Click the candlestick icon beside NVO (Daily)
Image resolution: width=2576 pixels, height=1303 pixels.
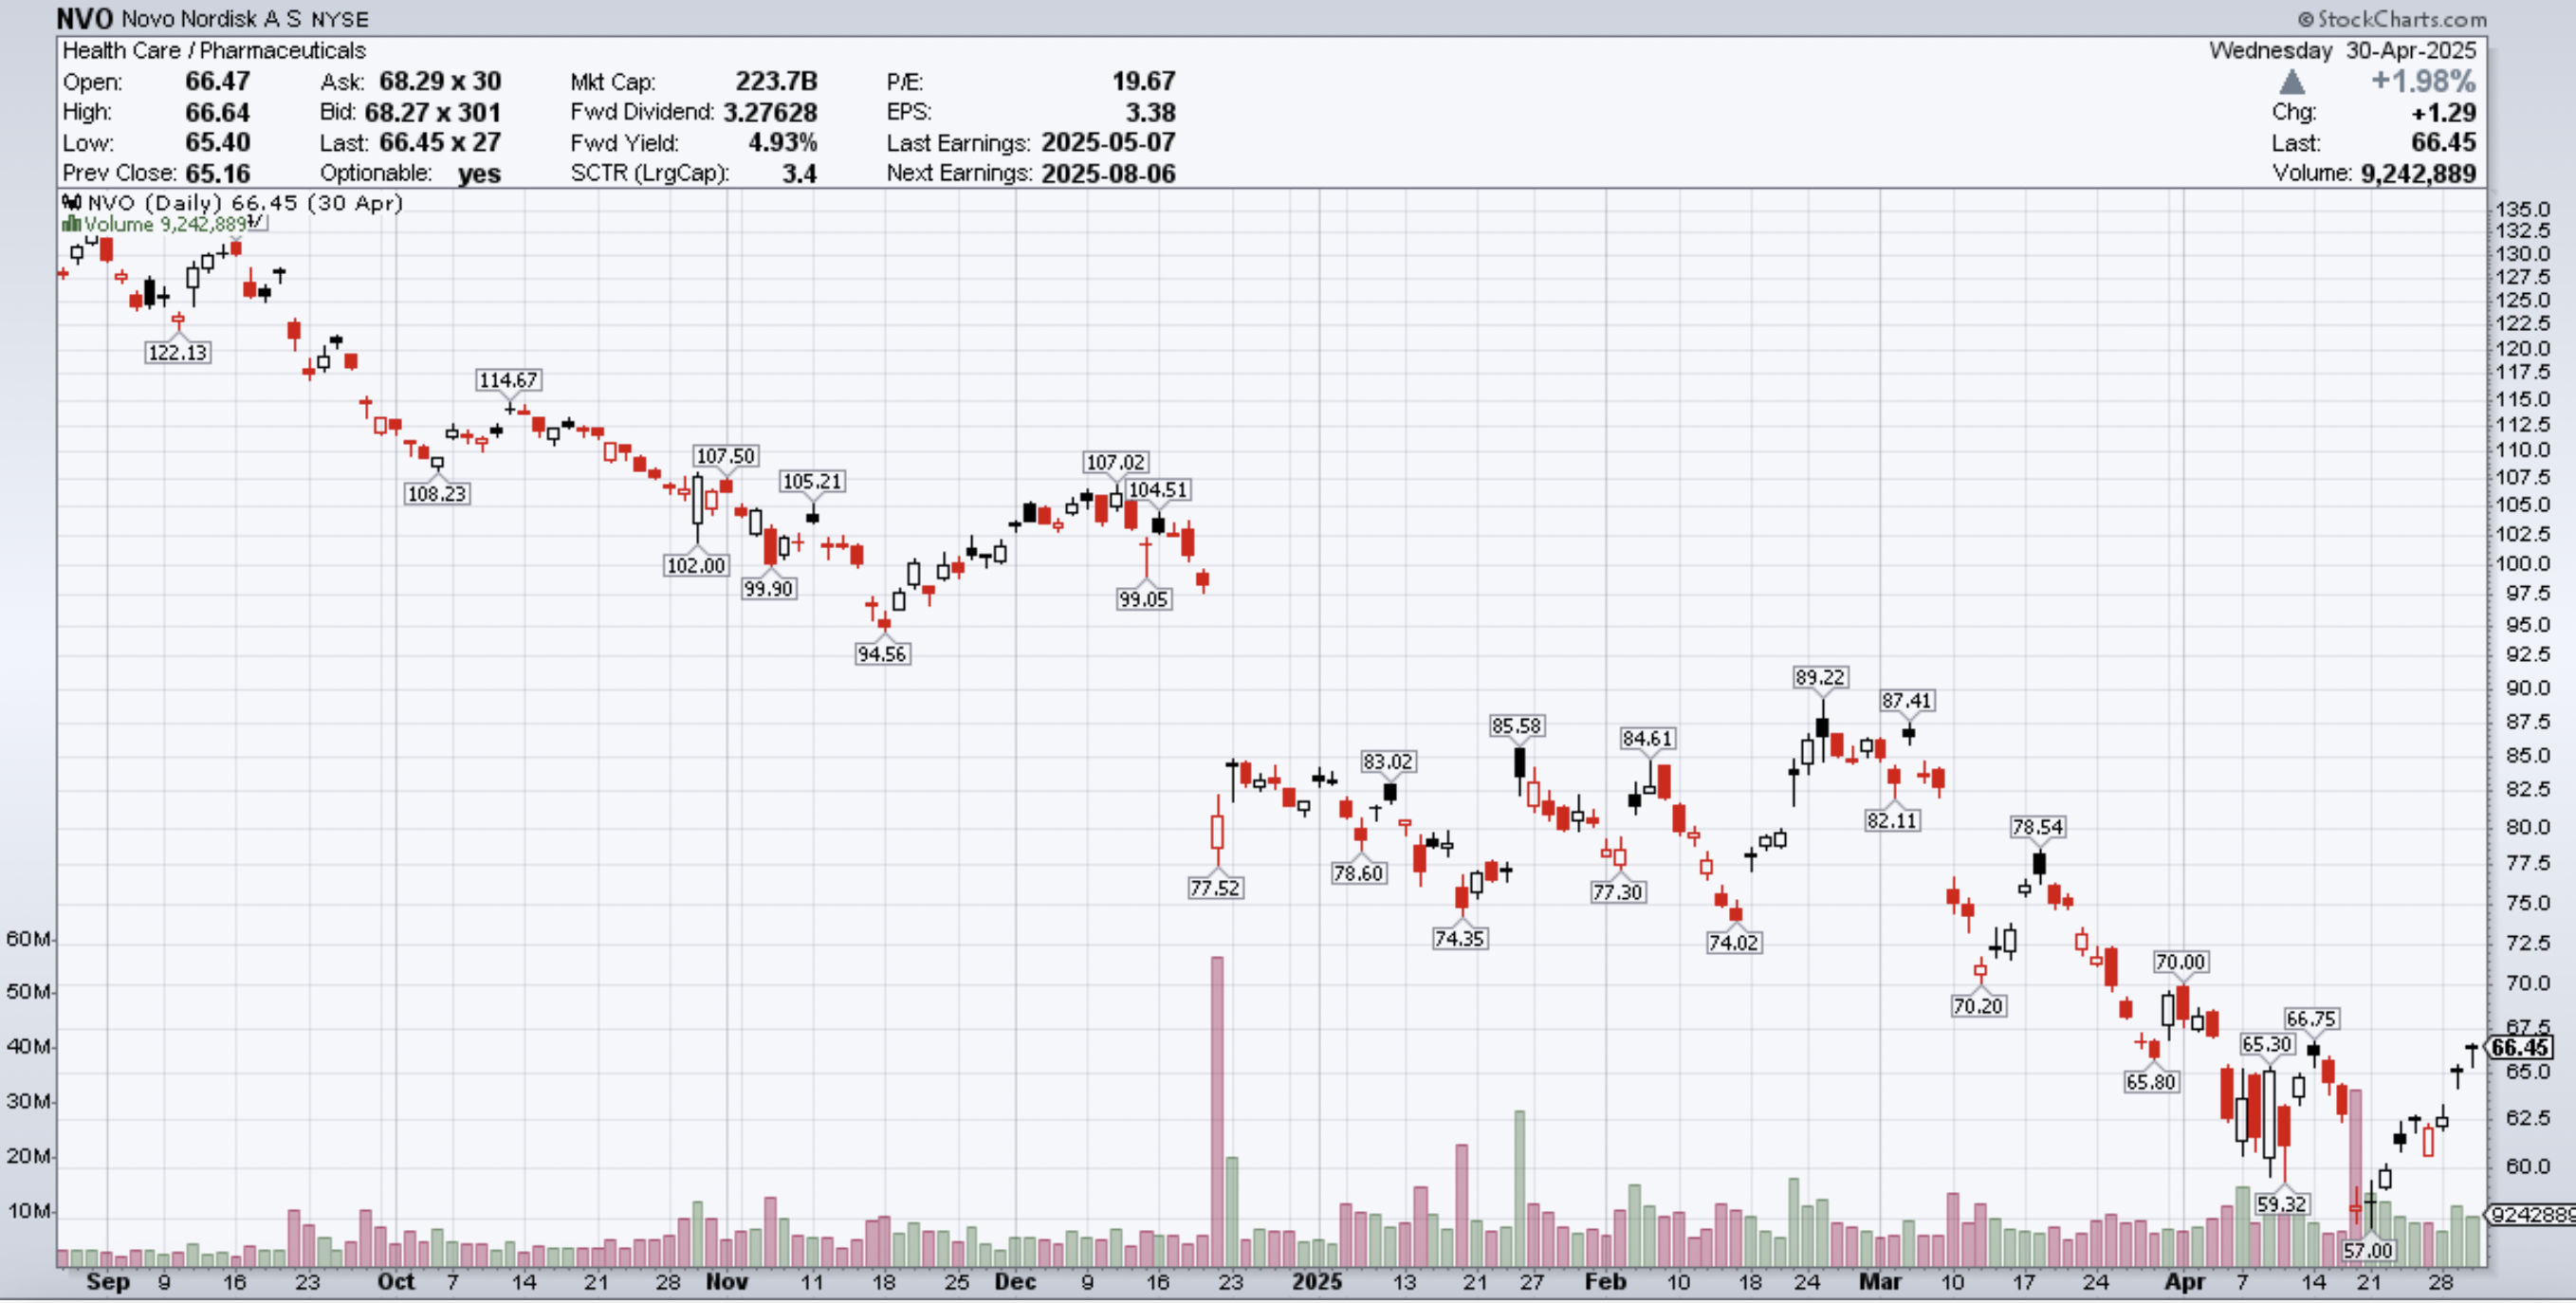click(71, 203)
